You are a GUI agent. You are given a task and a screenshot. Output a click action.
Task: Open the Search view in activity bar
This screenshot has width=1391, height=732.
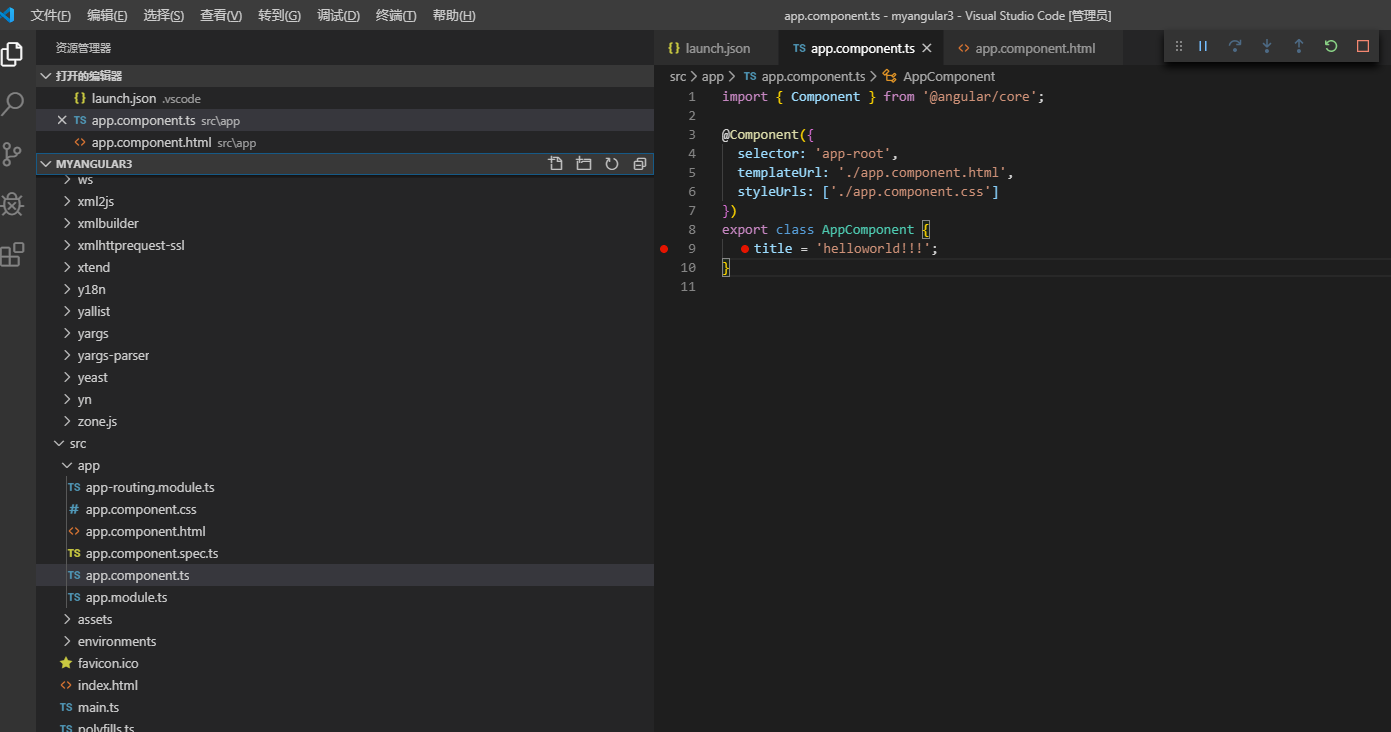(x=12, y=104)
